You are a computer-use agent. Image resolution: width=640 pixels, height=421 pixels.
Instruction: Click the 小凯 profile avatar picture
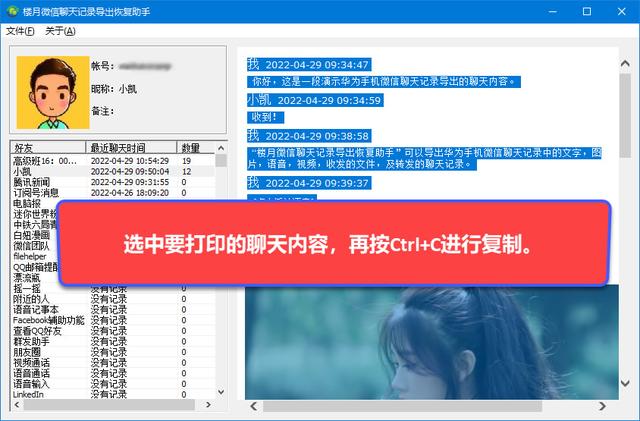coord(53,92)
